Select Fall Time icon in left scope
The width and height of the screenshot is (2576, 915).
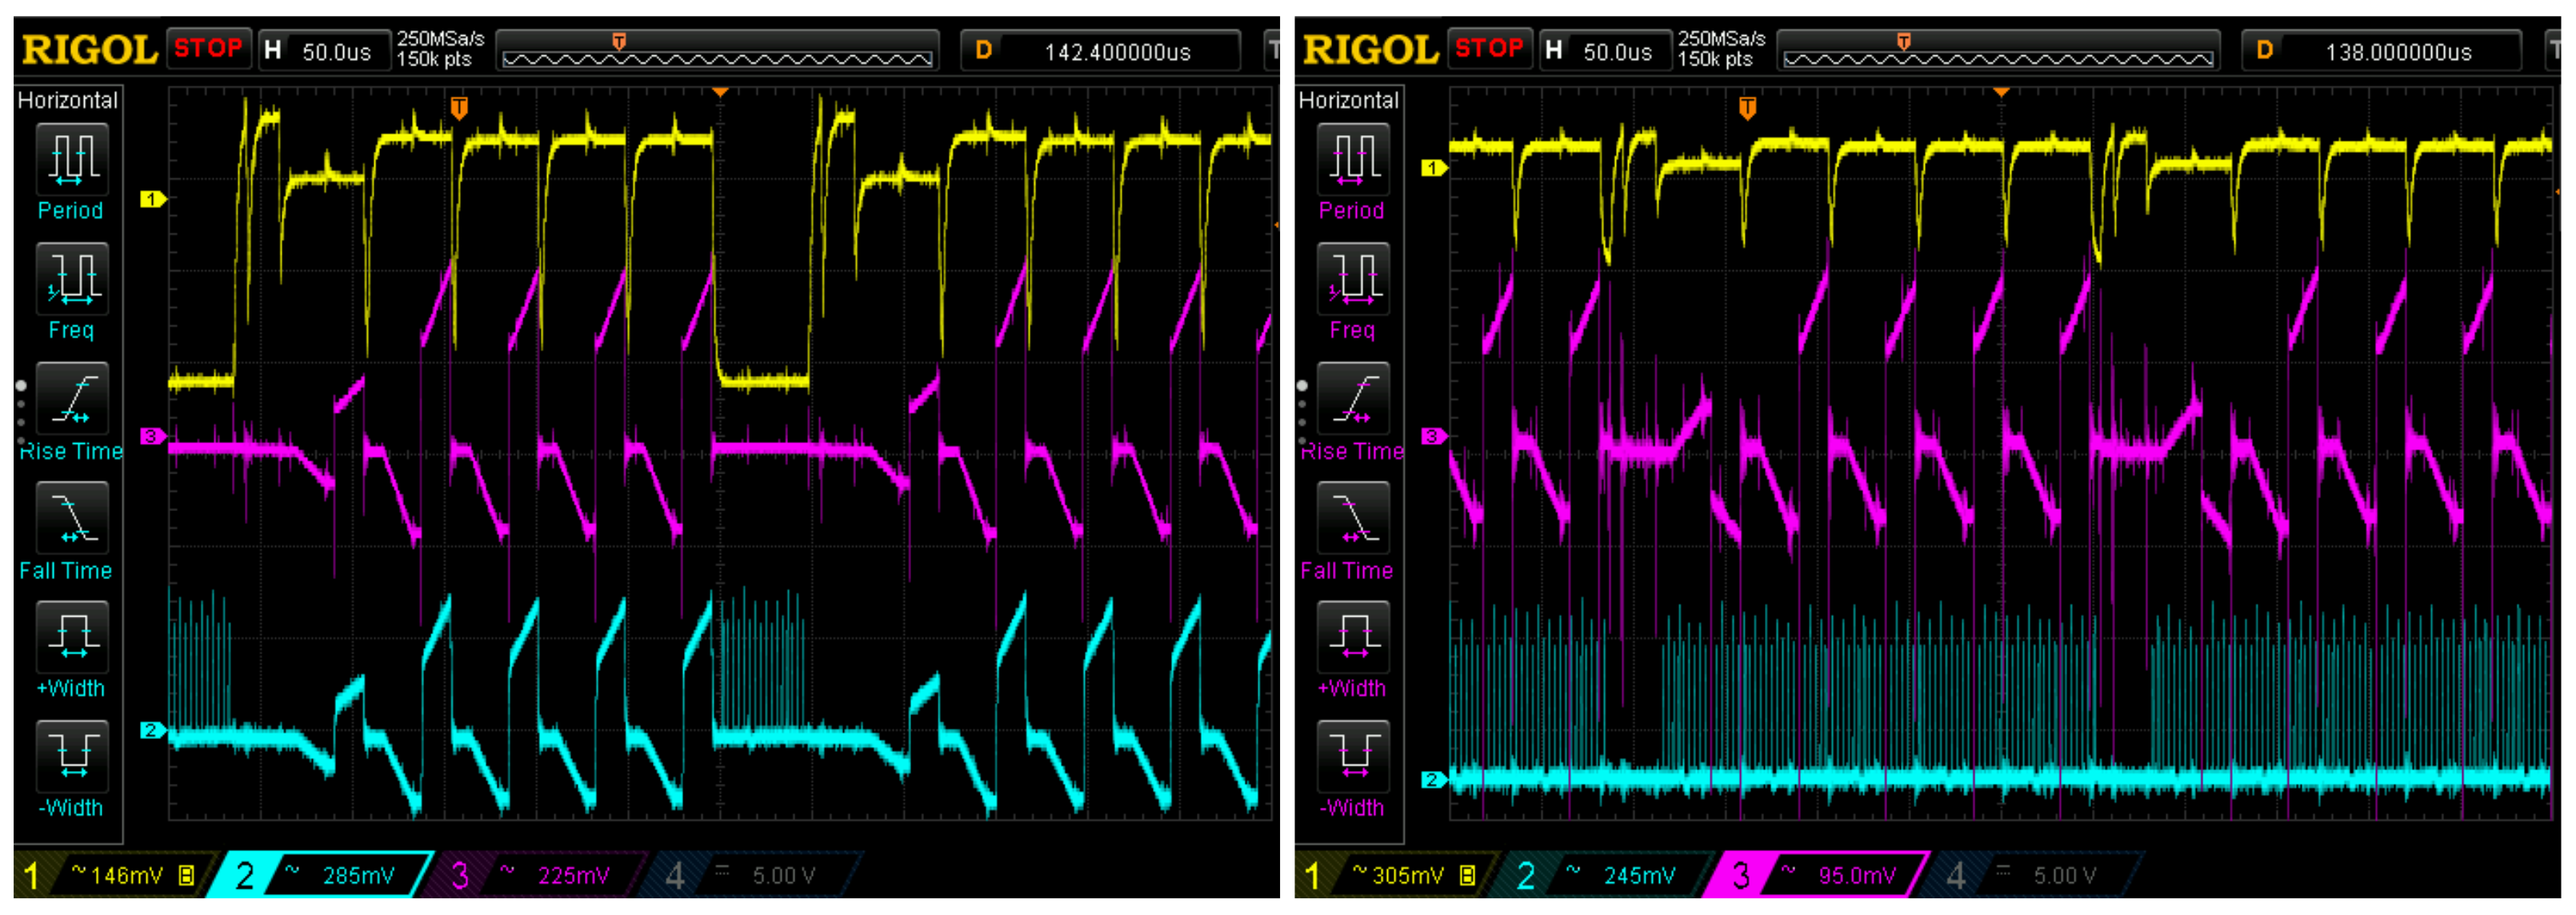coord(71,518)
